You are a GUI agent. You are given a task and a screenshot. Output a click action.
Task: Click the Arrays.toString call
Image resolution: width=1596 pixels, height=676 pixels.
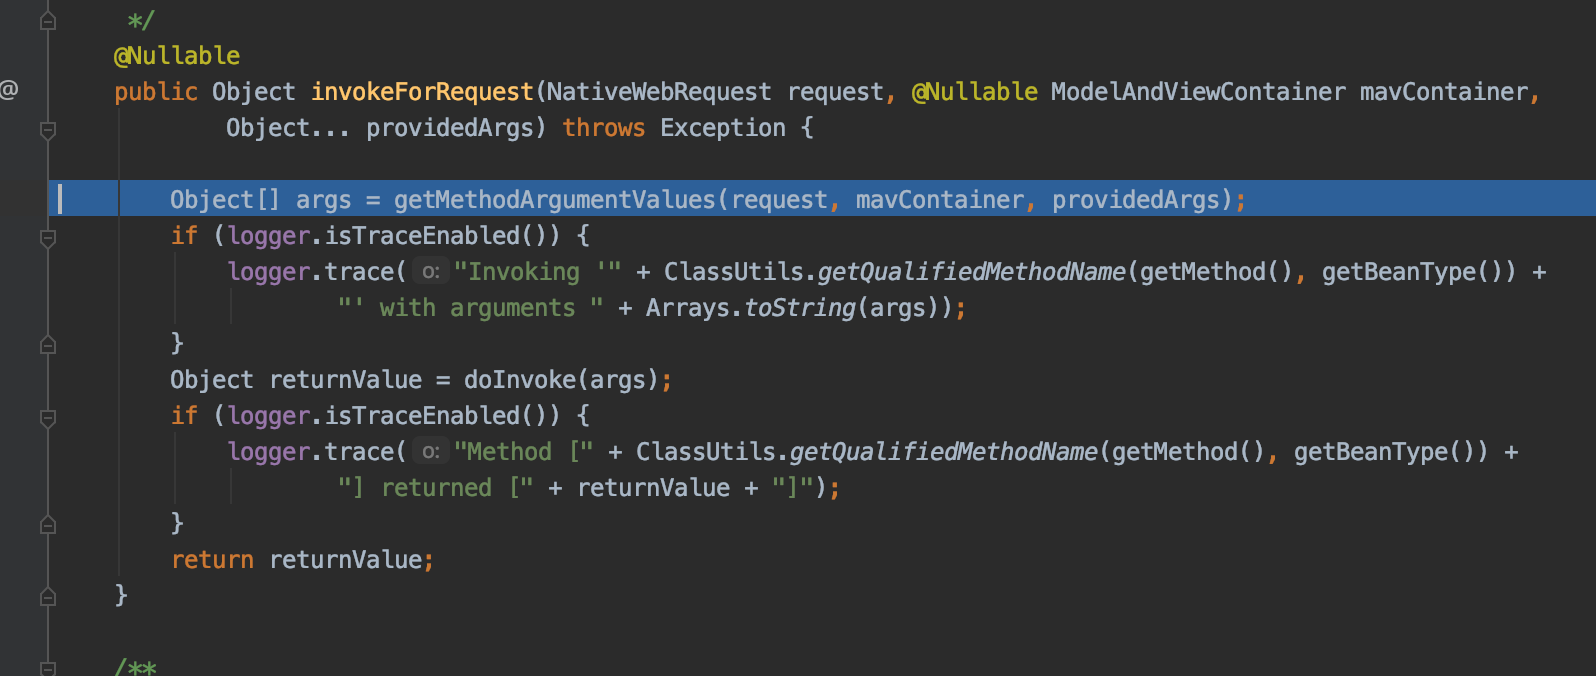tap(751, 308)
